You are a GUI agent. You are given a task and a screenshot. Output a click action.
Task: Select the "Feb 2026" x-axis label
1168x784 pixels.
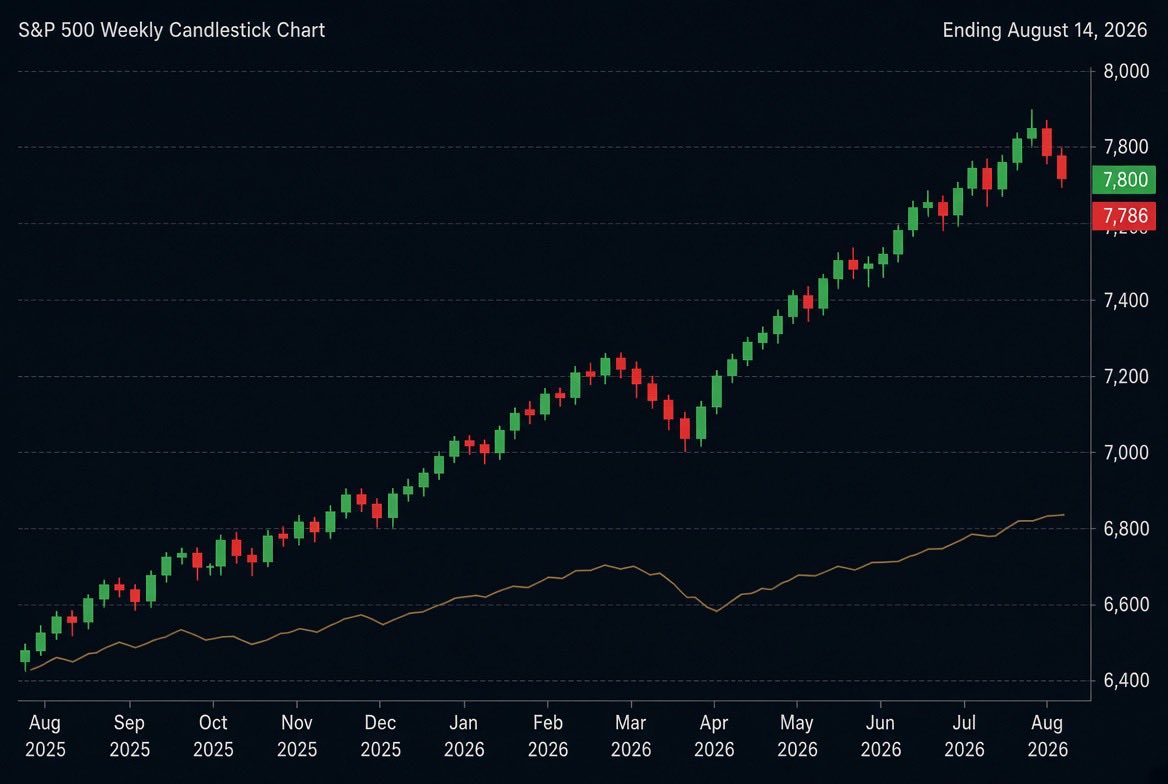(x=548, y=736)
